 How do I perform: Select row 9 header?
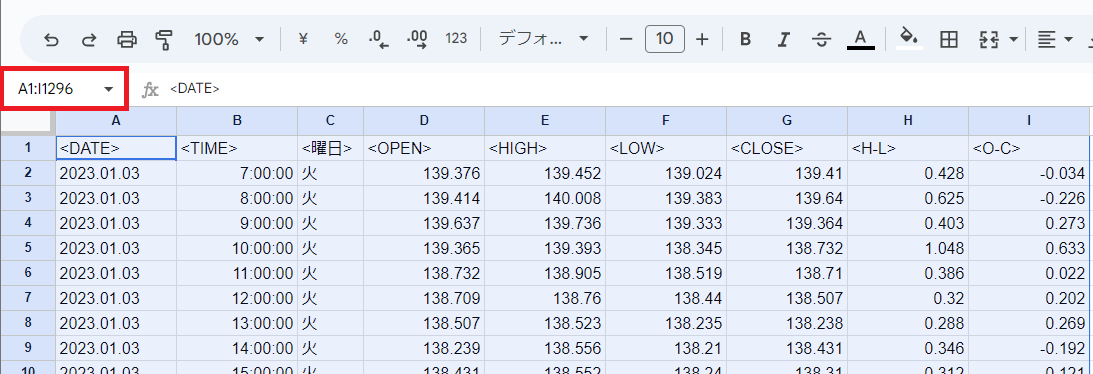28,348
